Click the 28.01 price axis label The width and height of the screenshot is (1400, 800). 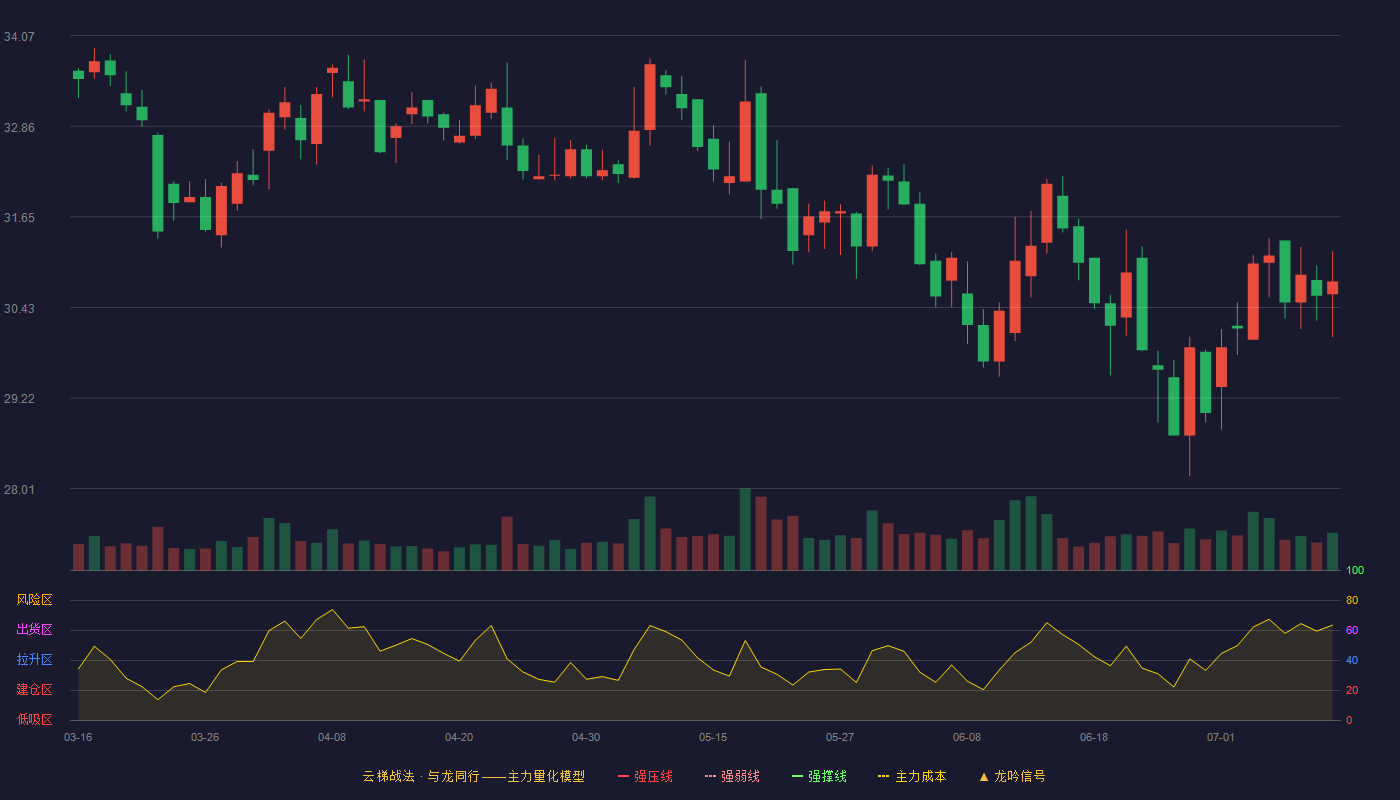pyautogui.click(x=19, y=489)
